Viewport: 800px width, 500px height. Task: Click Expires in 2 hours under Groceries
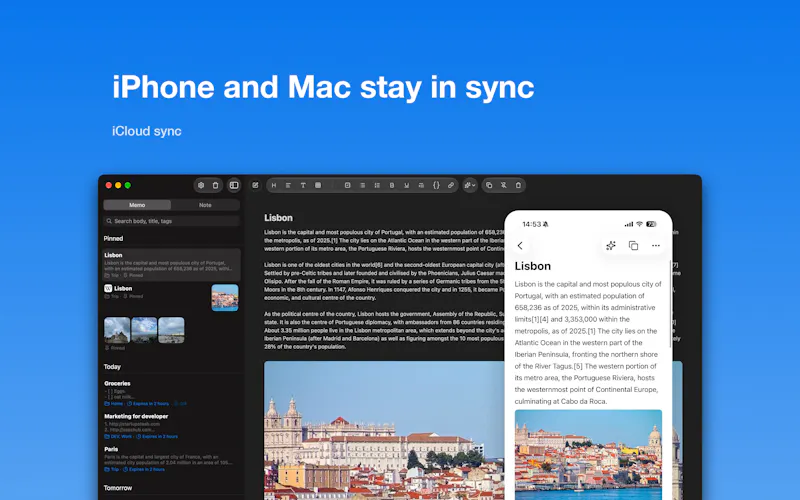pos(148,404)
